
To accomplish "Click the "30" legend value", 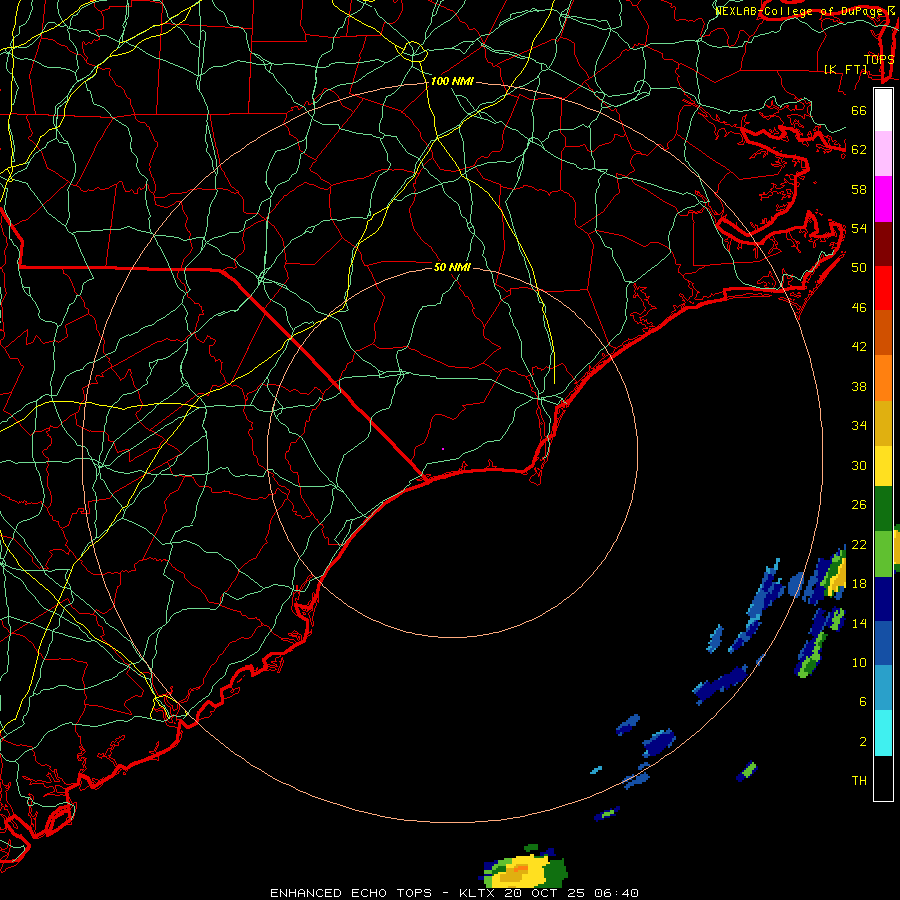I will pos(859,465).
